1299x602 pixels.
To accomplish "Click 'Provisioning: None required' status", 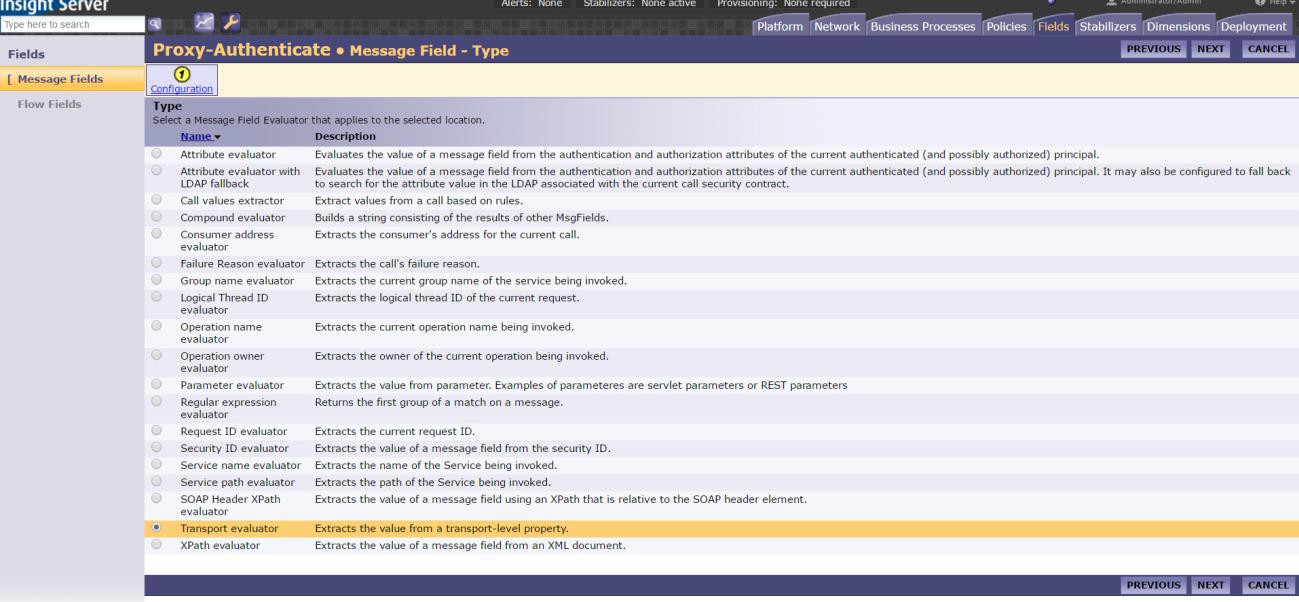I will coord(783,3).
